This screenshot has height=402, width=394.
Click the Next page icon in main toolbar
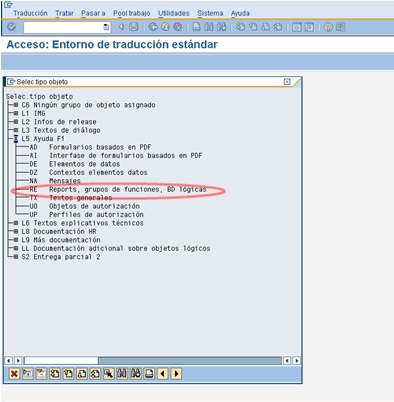(265, 27)
